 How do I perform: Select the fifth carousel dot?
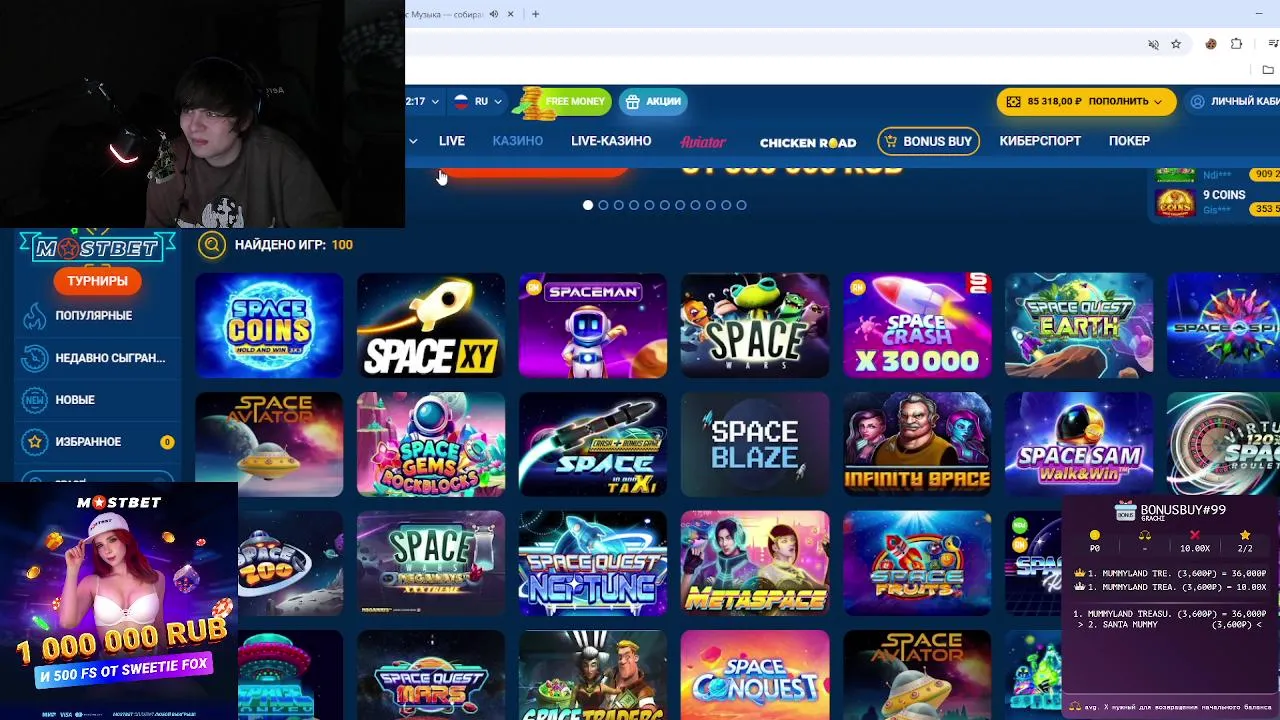649,205
